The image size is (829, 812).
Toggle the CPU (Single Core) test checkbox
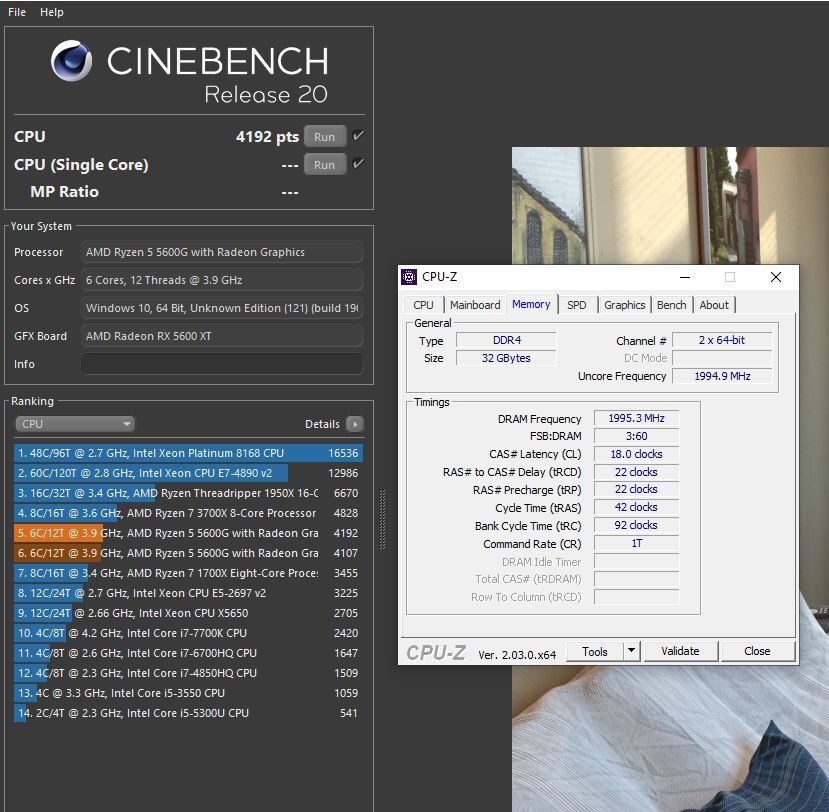point(358,164)
